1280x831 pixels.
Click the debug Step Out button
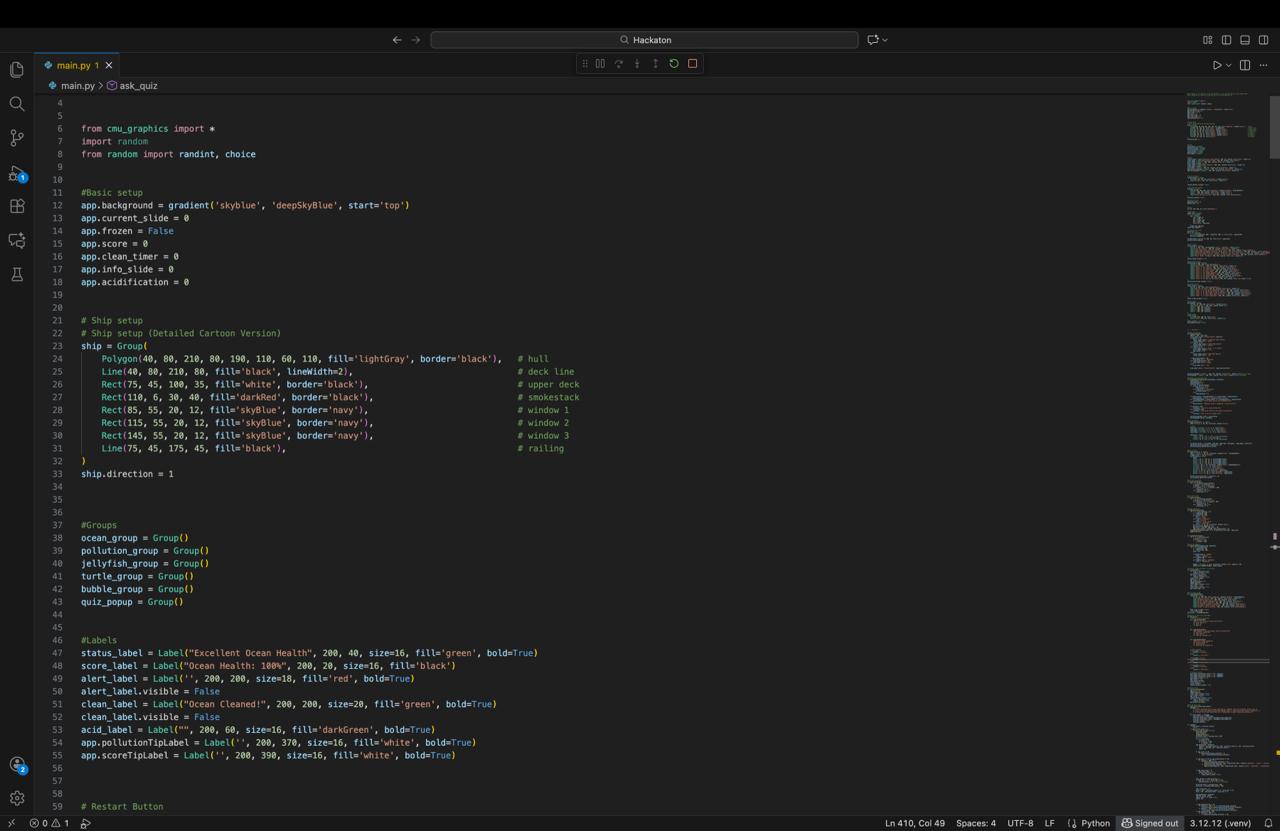click(656, 64)
